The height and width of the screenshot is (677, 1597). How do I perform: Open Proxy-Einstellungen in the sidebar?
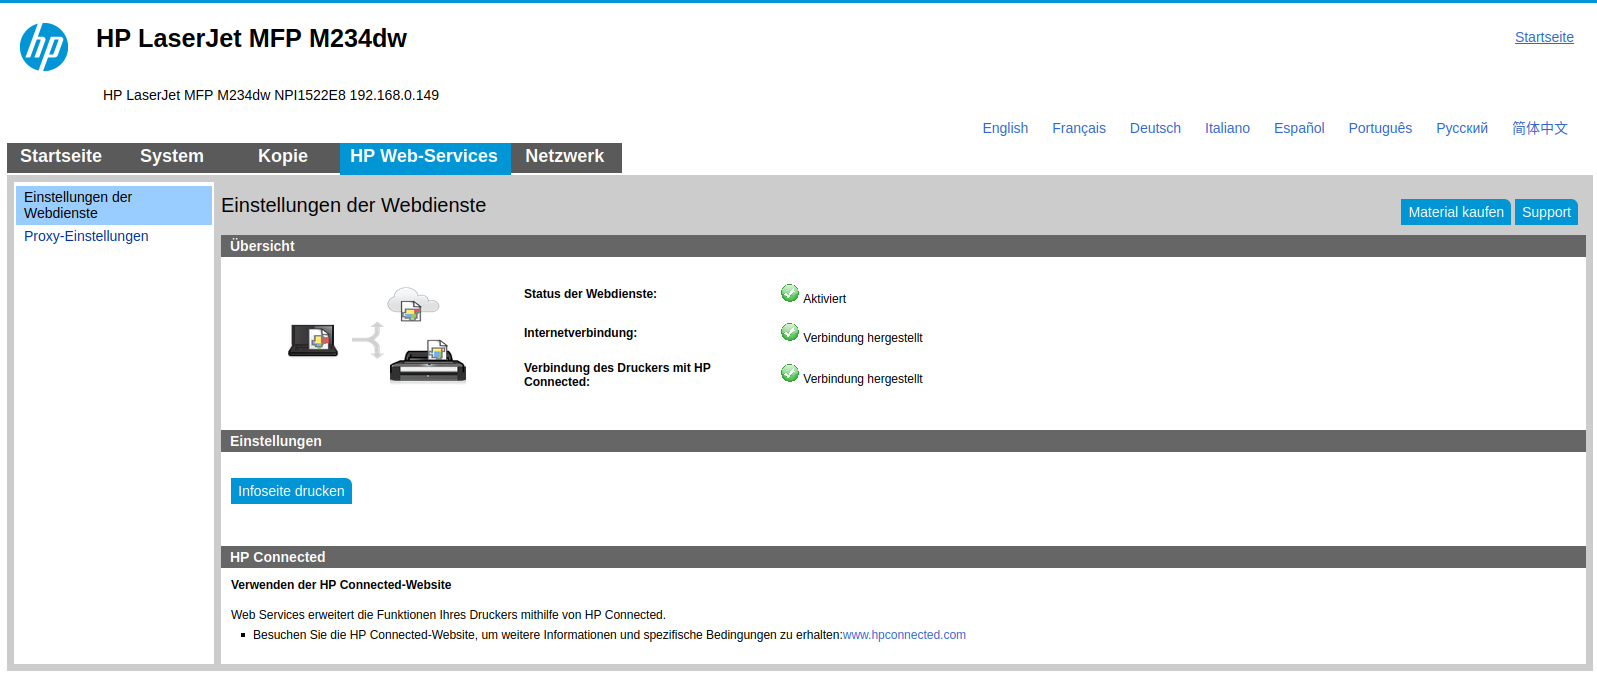point(86,236)
